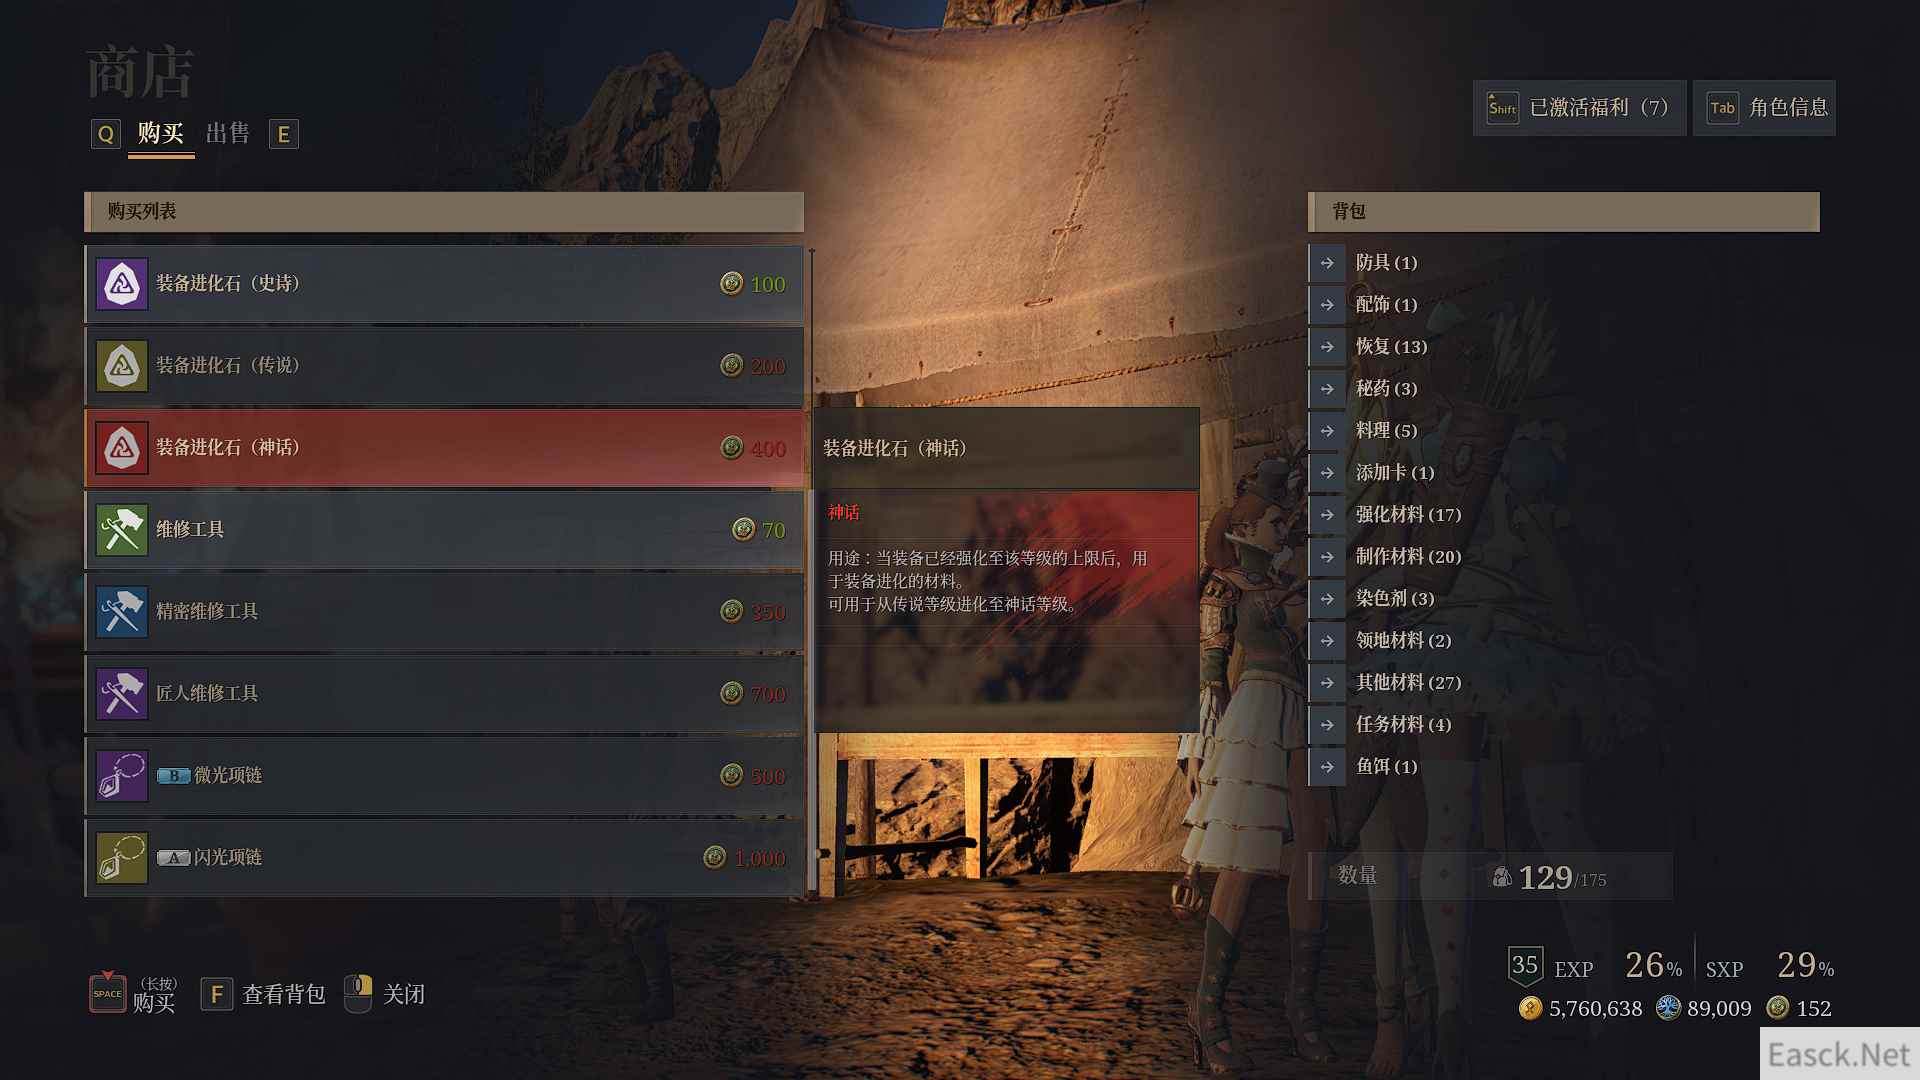1920x1080 pixels.
Task: Open 已激活福利 (7) panel
Action: tap(1579, 108)
